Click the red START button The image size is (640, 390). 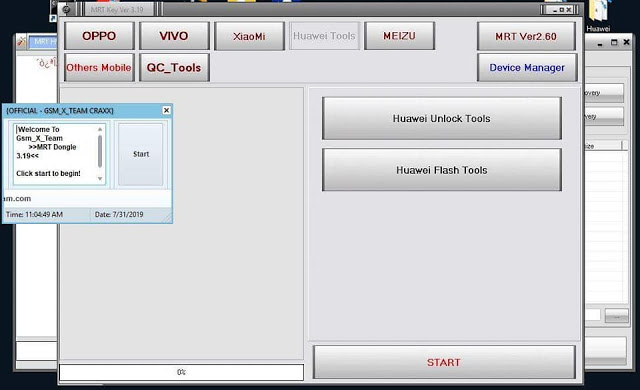coord(444,362)
